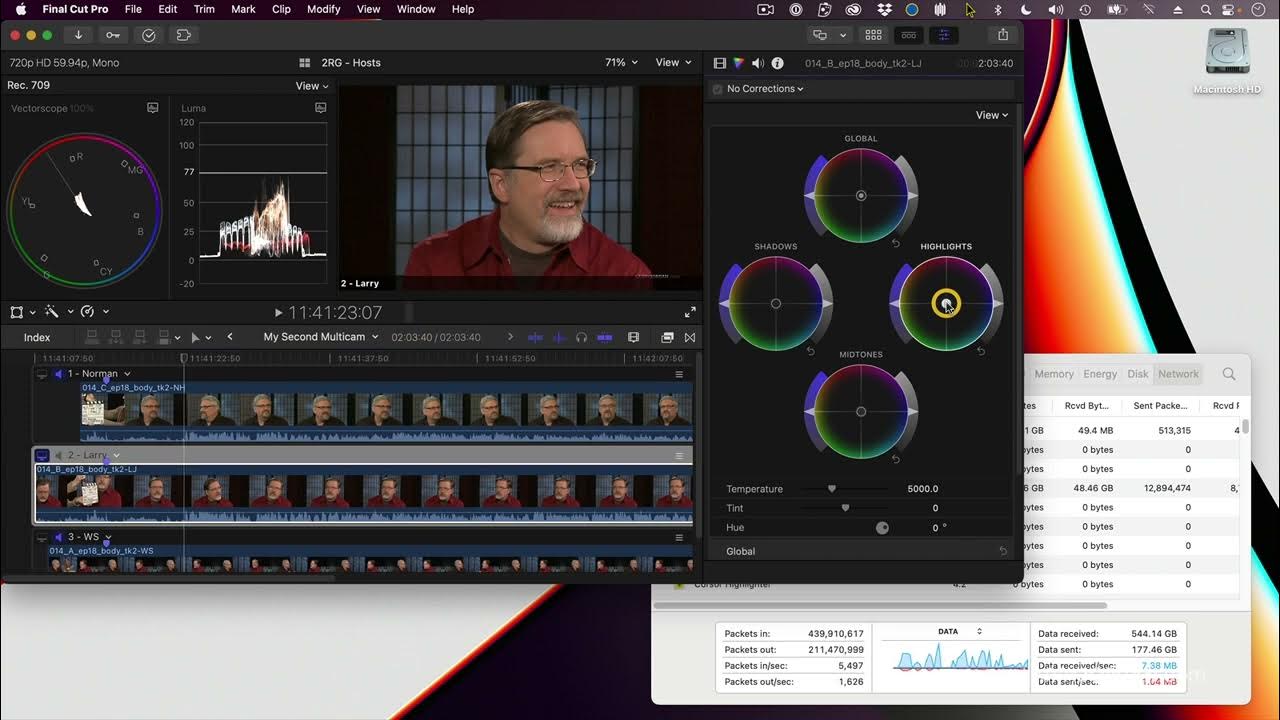This screenshot has height=720, width=1280.
Task: Open the video scopes View dropdown
Action: pyautogui.click(x=312, y=86)
